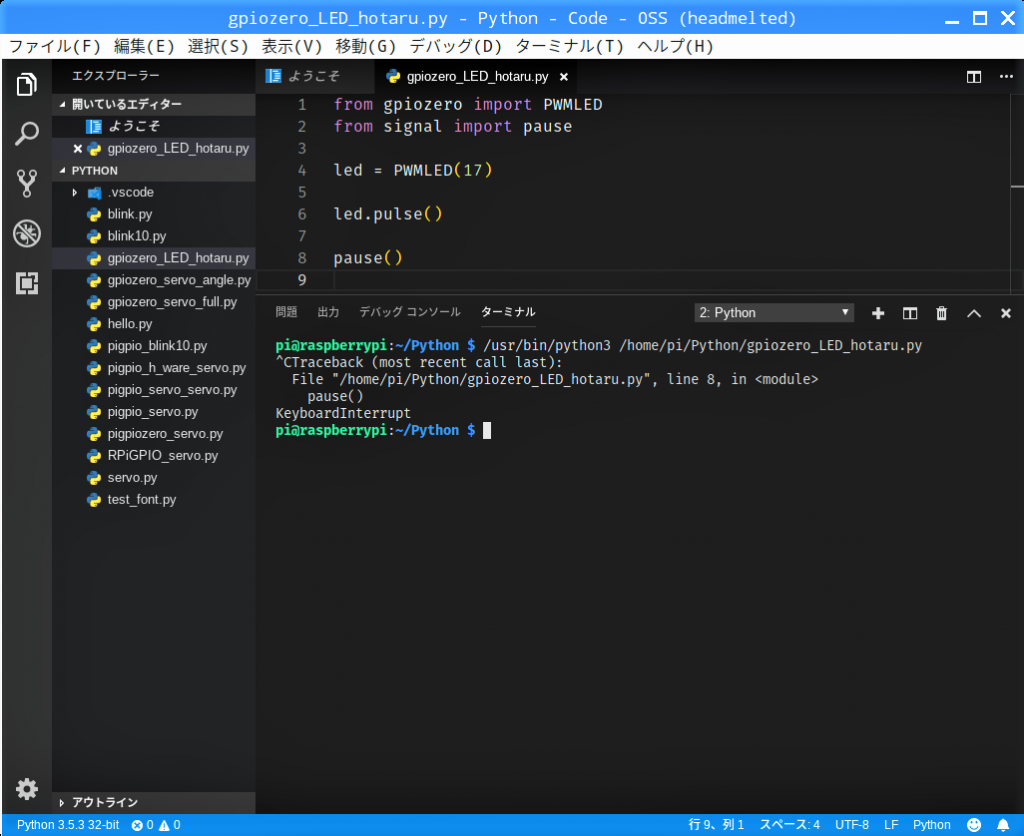Collapse the 開いているエディター section

(126, 104)
